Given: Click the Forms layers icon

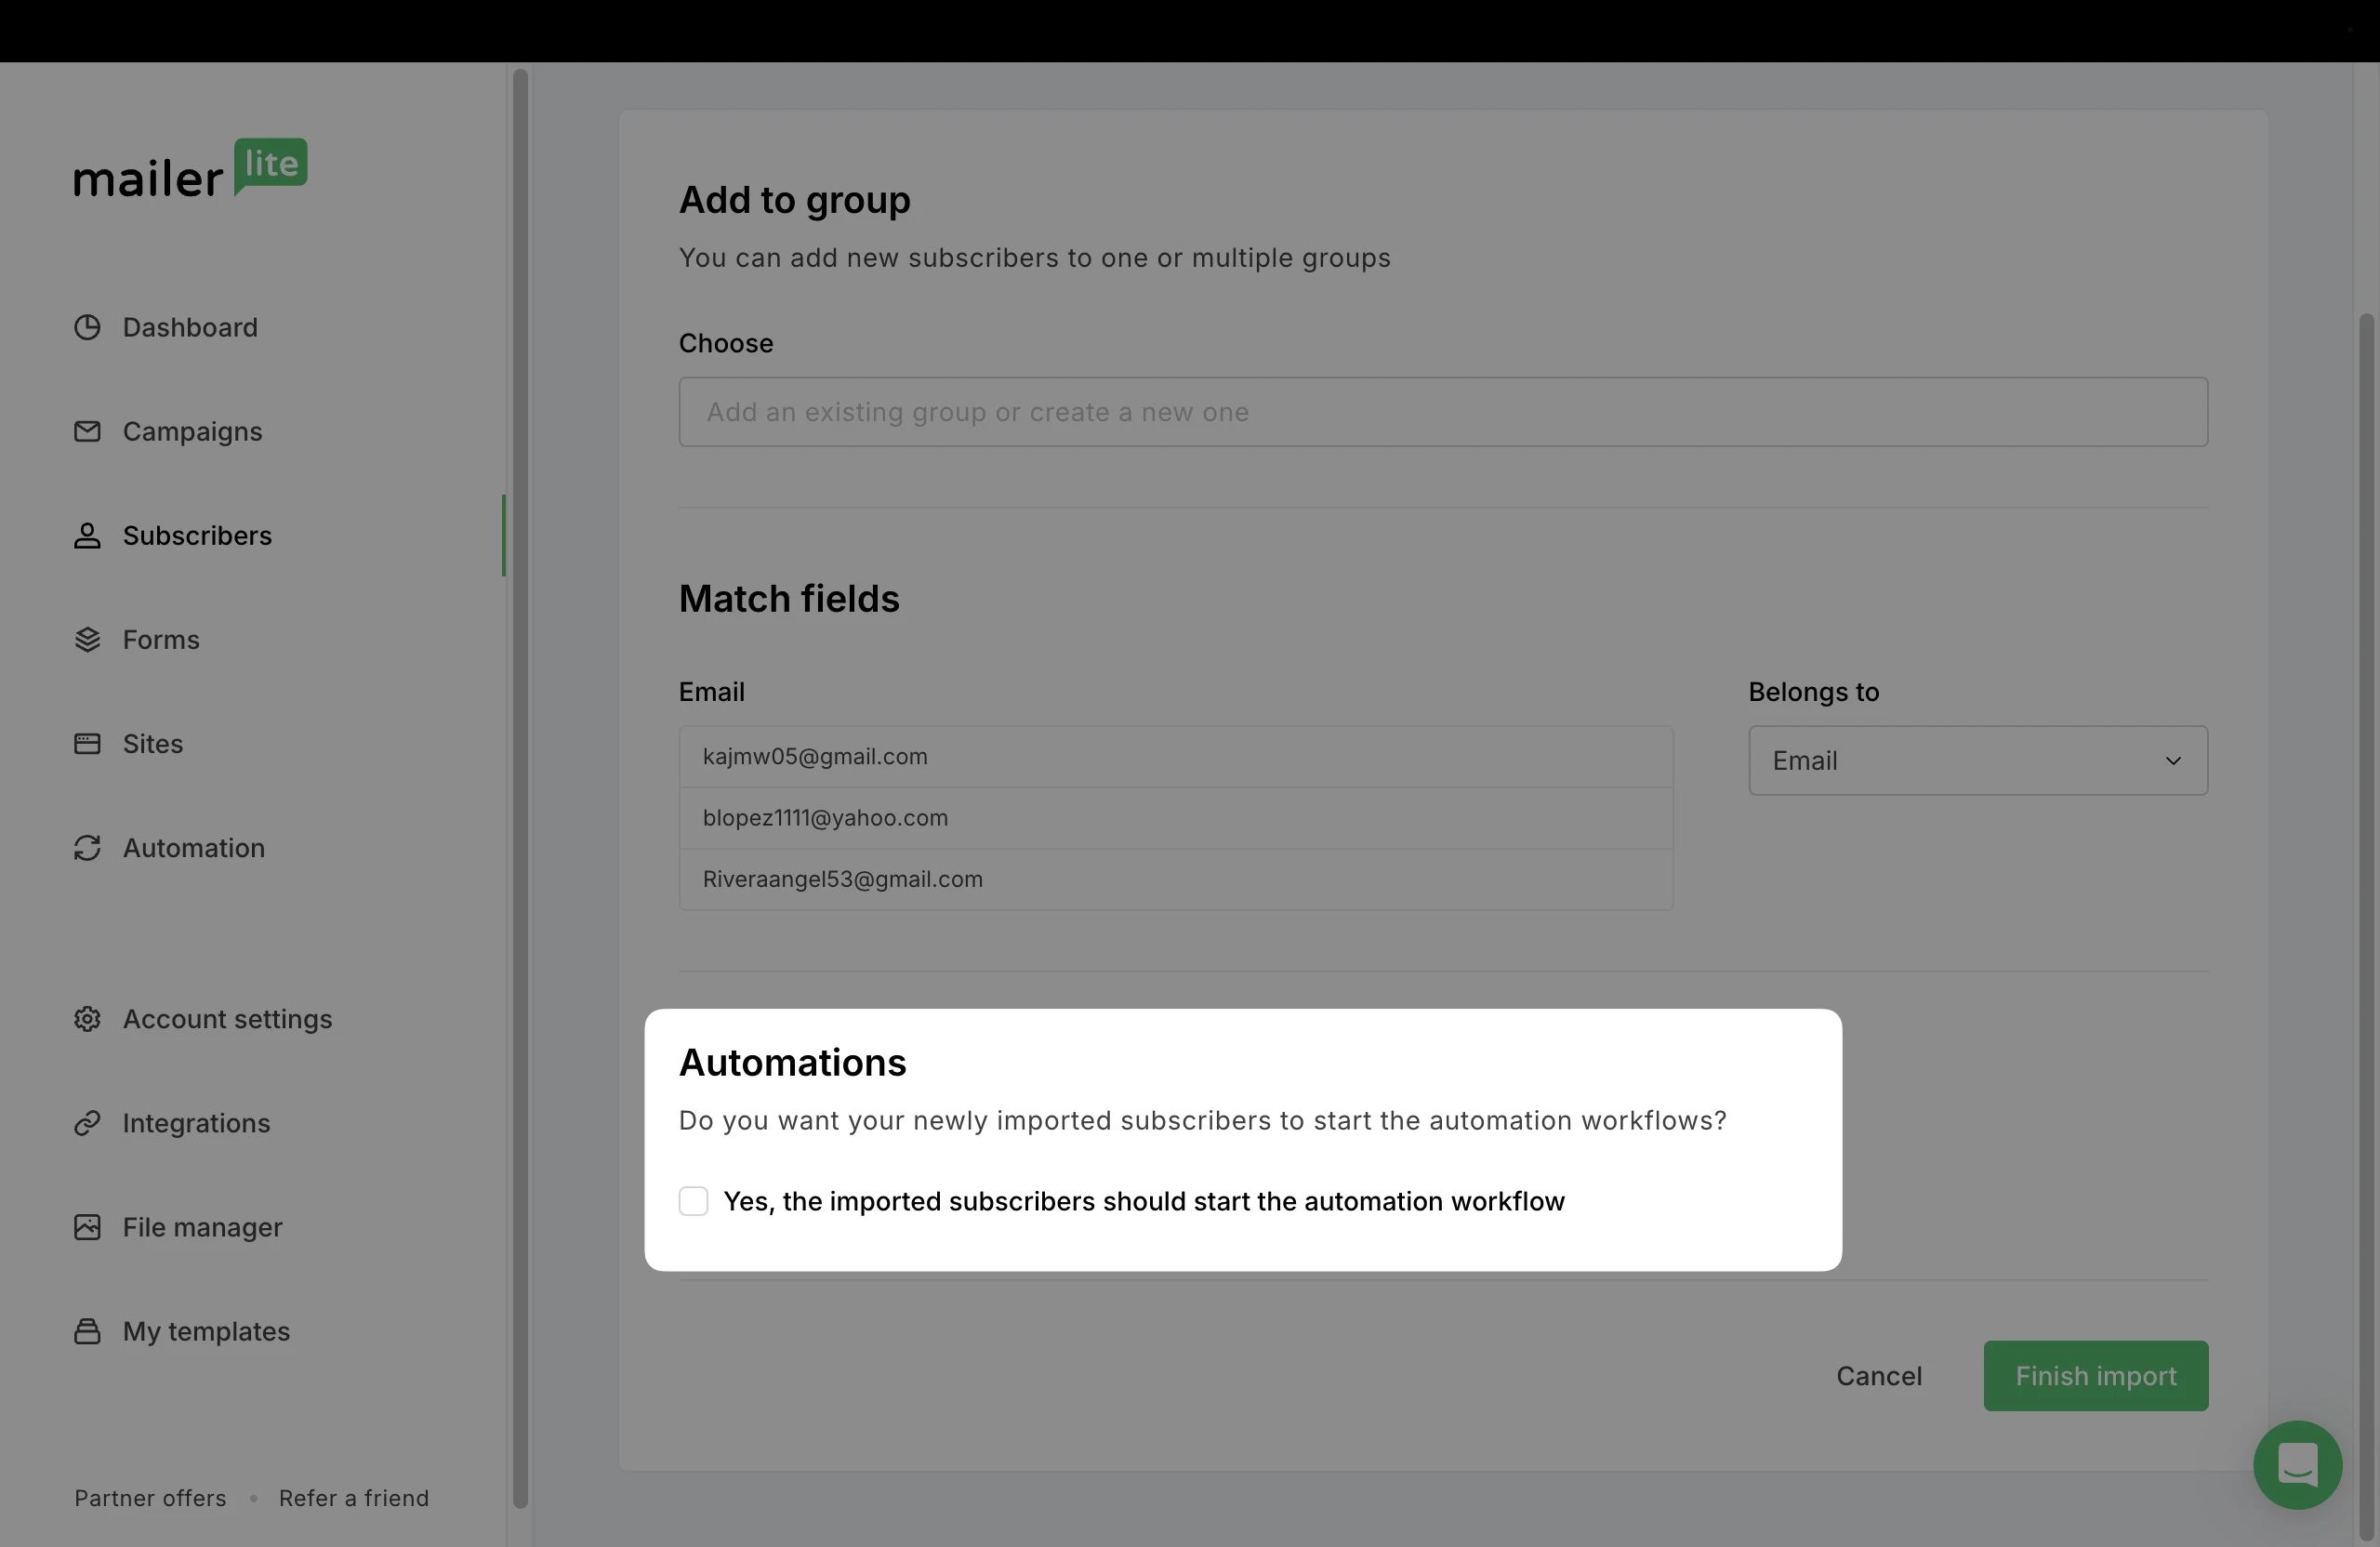Looking at the screenshot, I should [x=87, y=639].
